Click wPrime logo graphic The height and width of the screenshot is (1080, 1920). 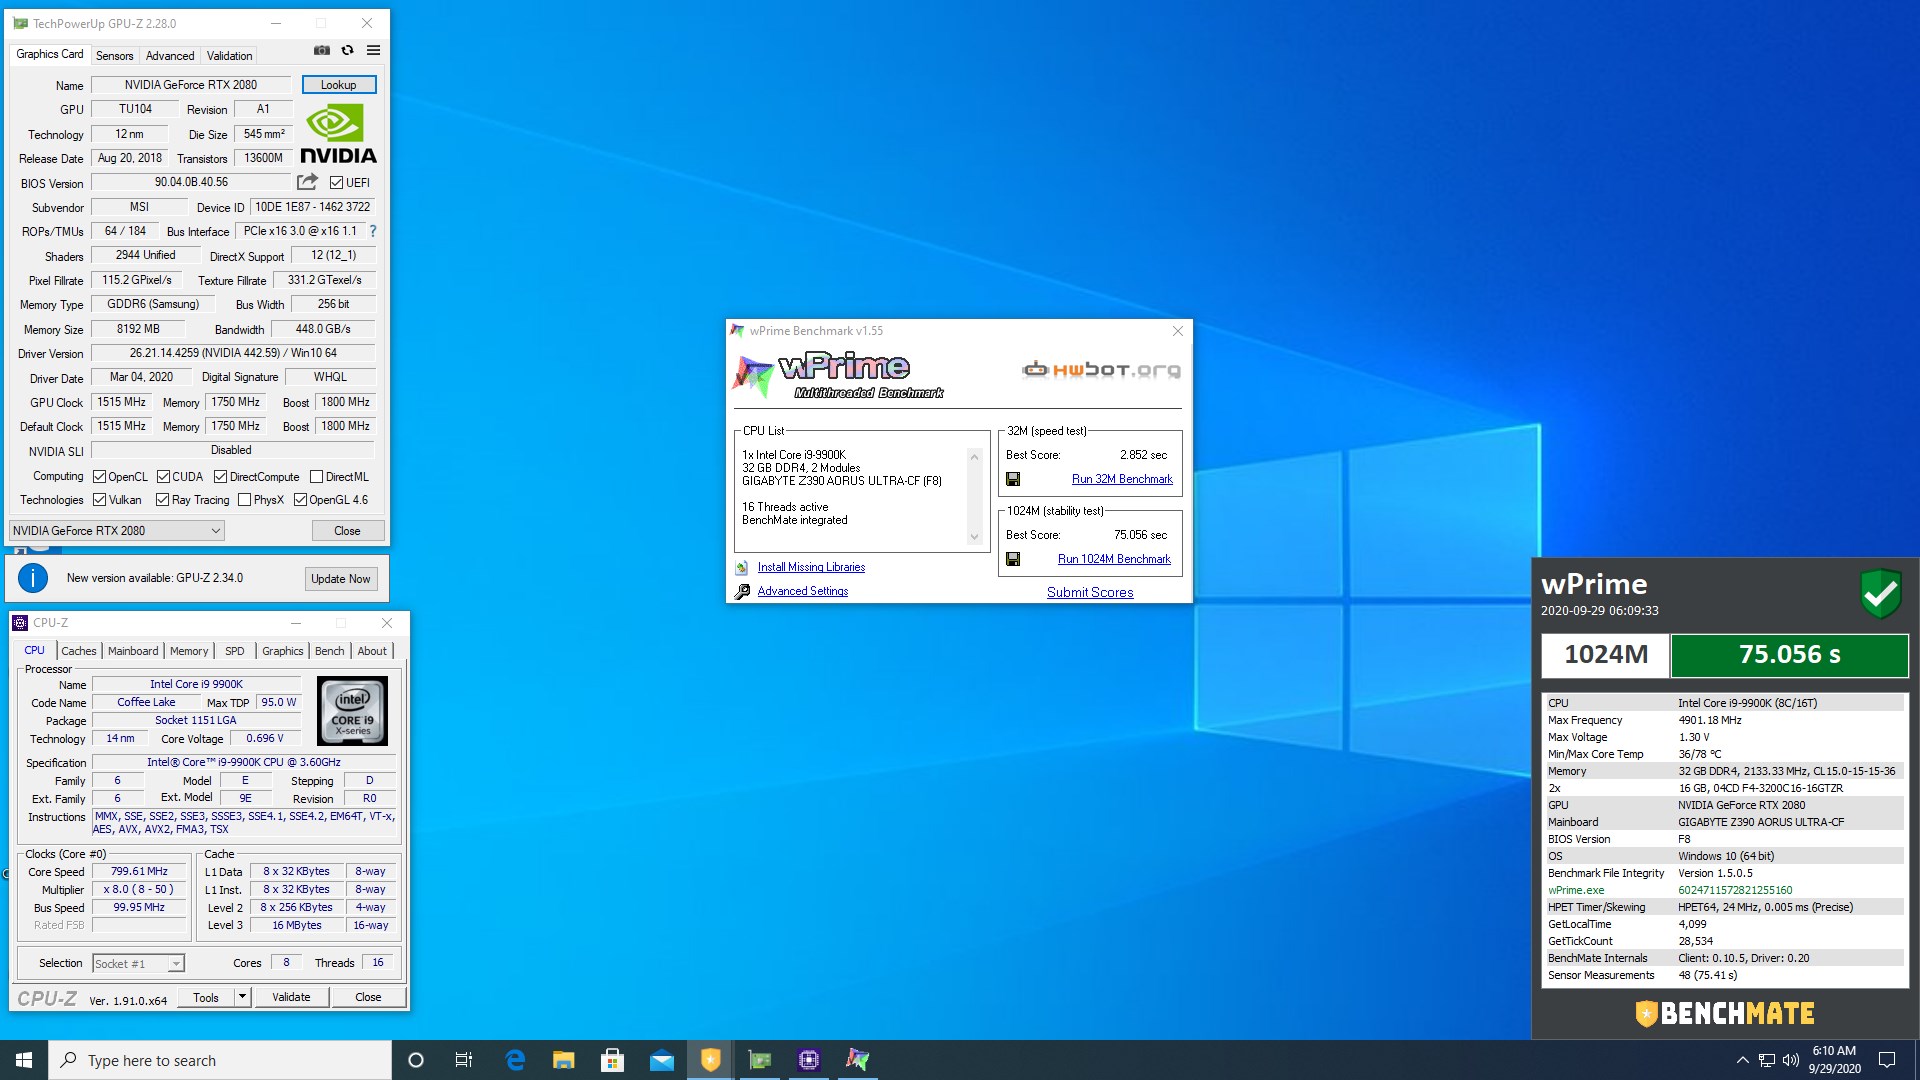pyautogui.click(x=838, y=374)
